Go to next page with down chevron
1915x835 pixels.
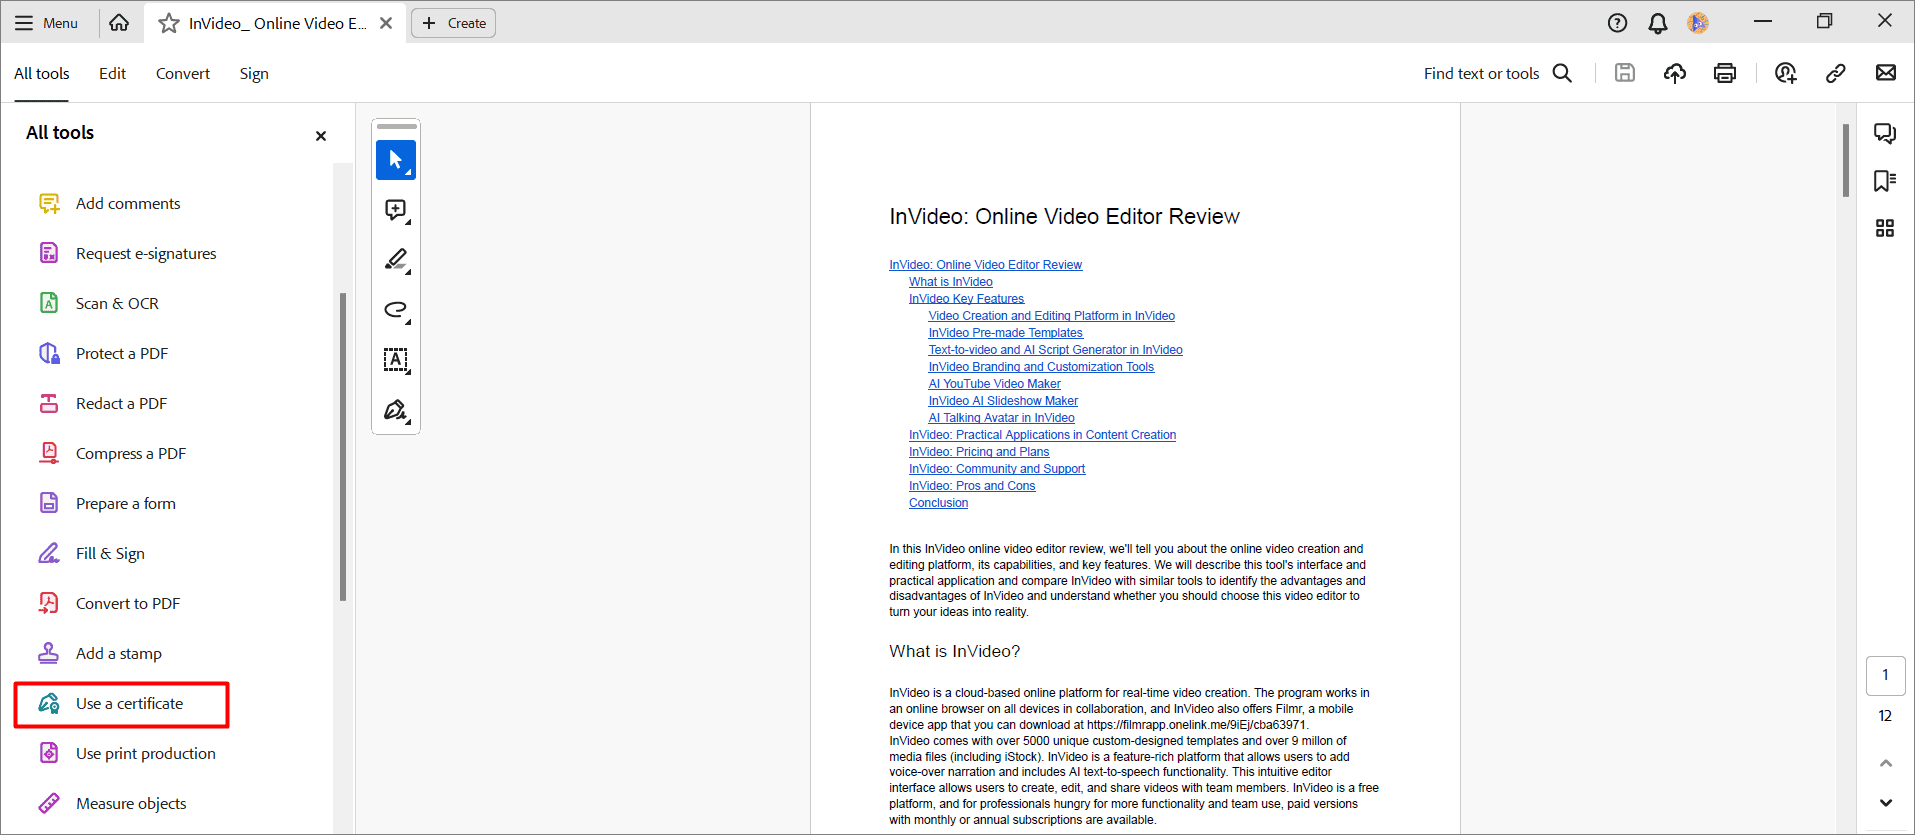click(x=1885, y=803)
